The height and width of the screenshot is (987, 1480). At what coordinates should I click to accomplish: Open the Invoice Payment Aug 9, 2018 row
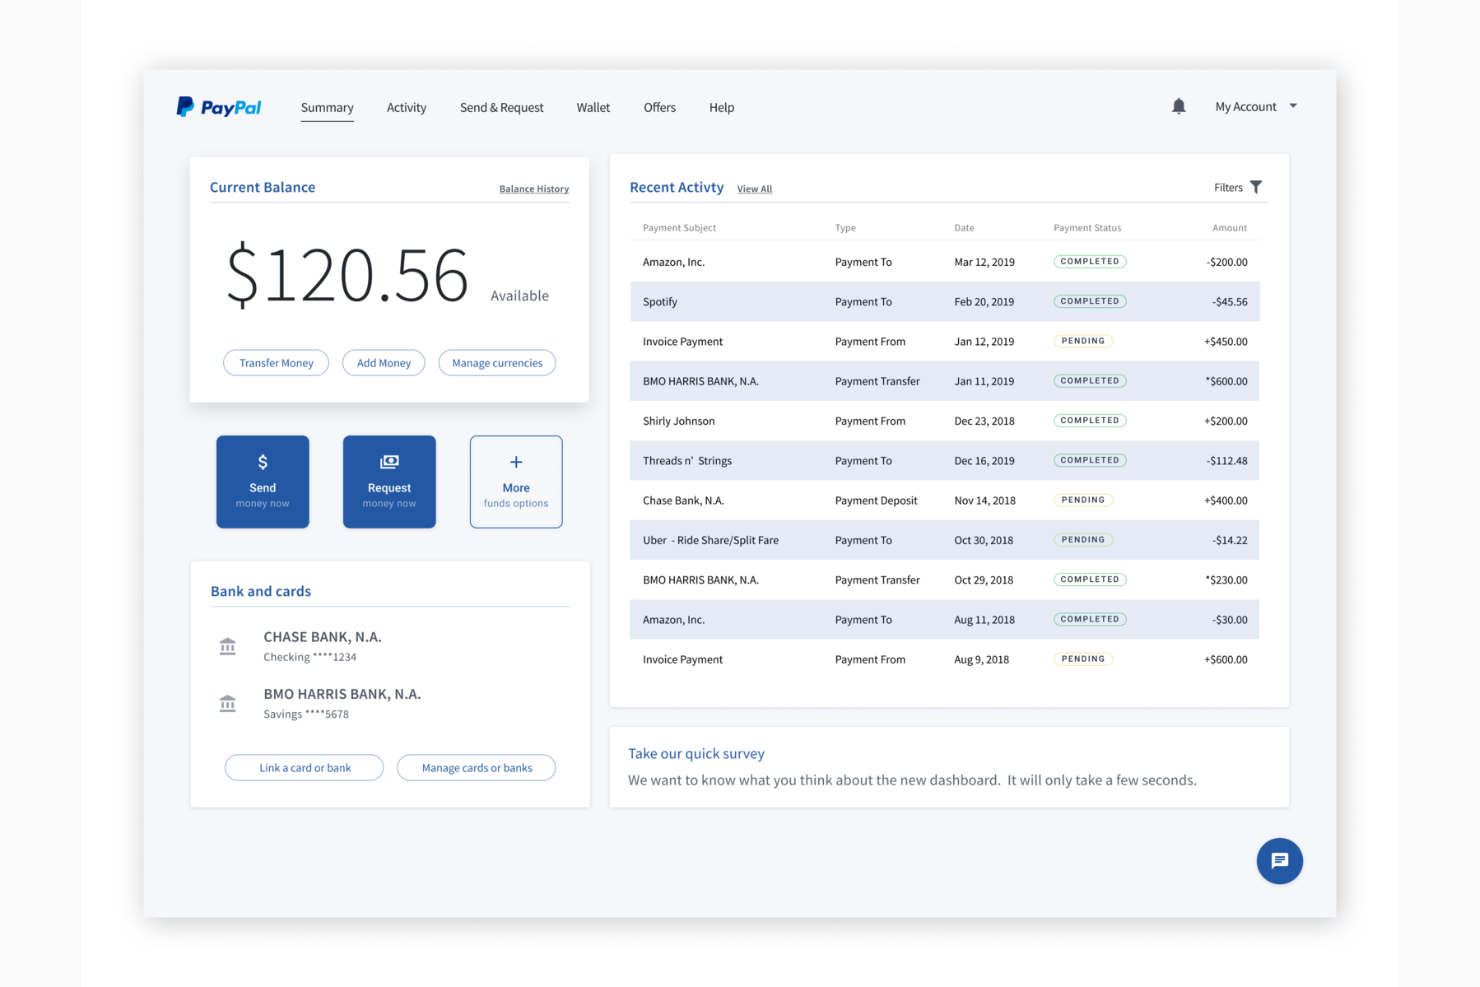(945, 659)
